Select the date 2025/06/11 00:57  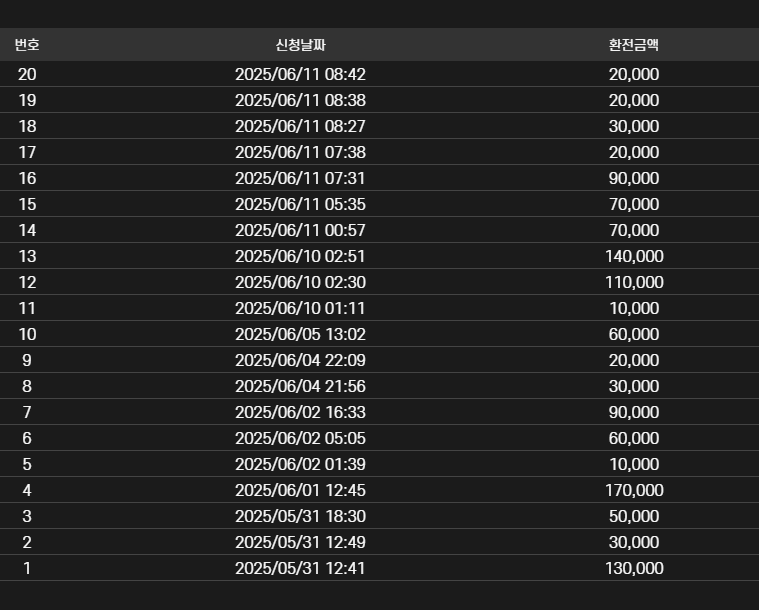(300, 230)
